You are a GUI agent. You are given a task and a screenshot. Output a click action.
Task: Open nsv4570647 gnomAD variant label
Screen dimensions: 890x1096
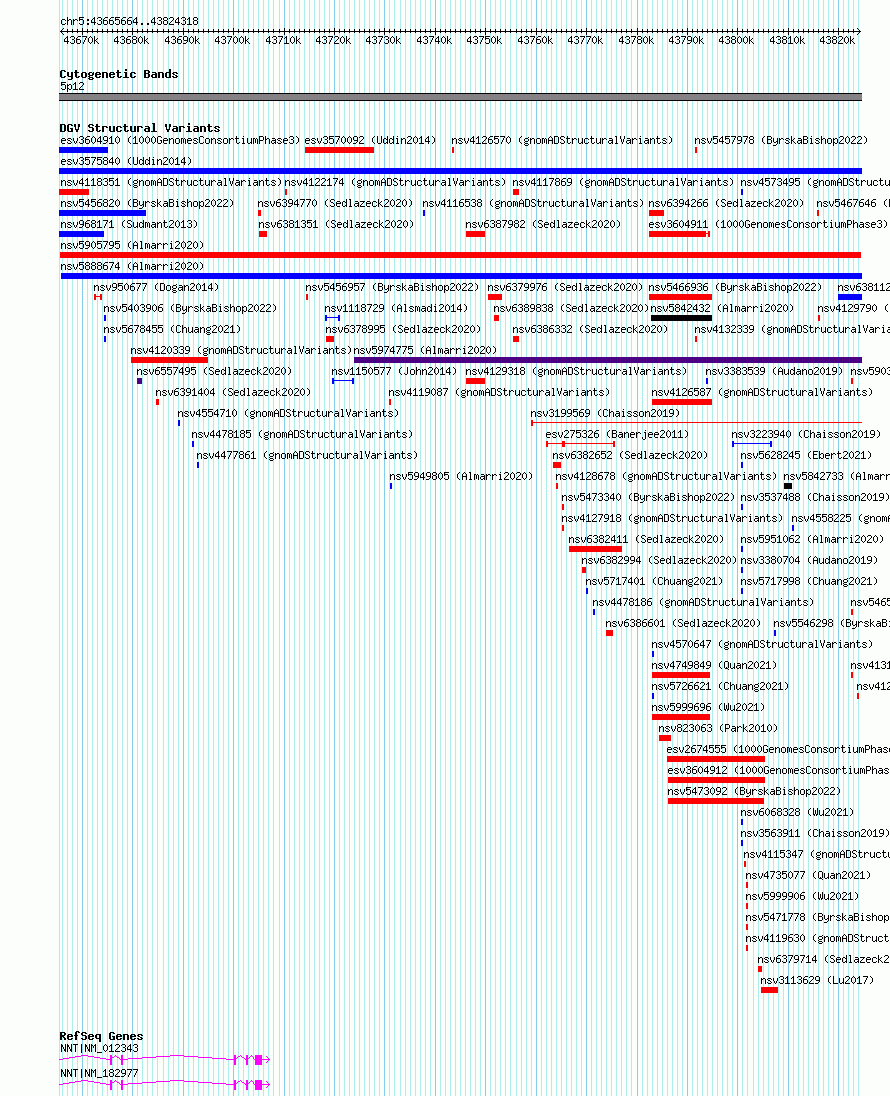(x=762, y=643)
